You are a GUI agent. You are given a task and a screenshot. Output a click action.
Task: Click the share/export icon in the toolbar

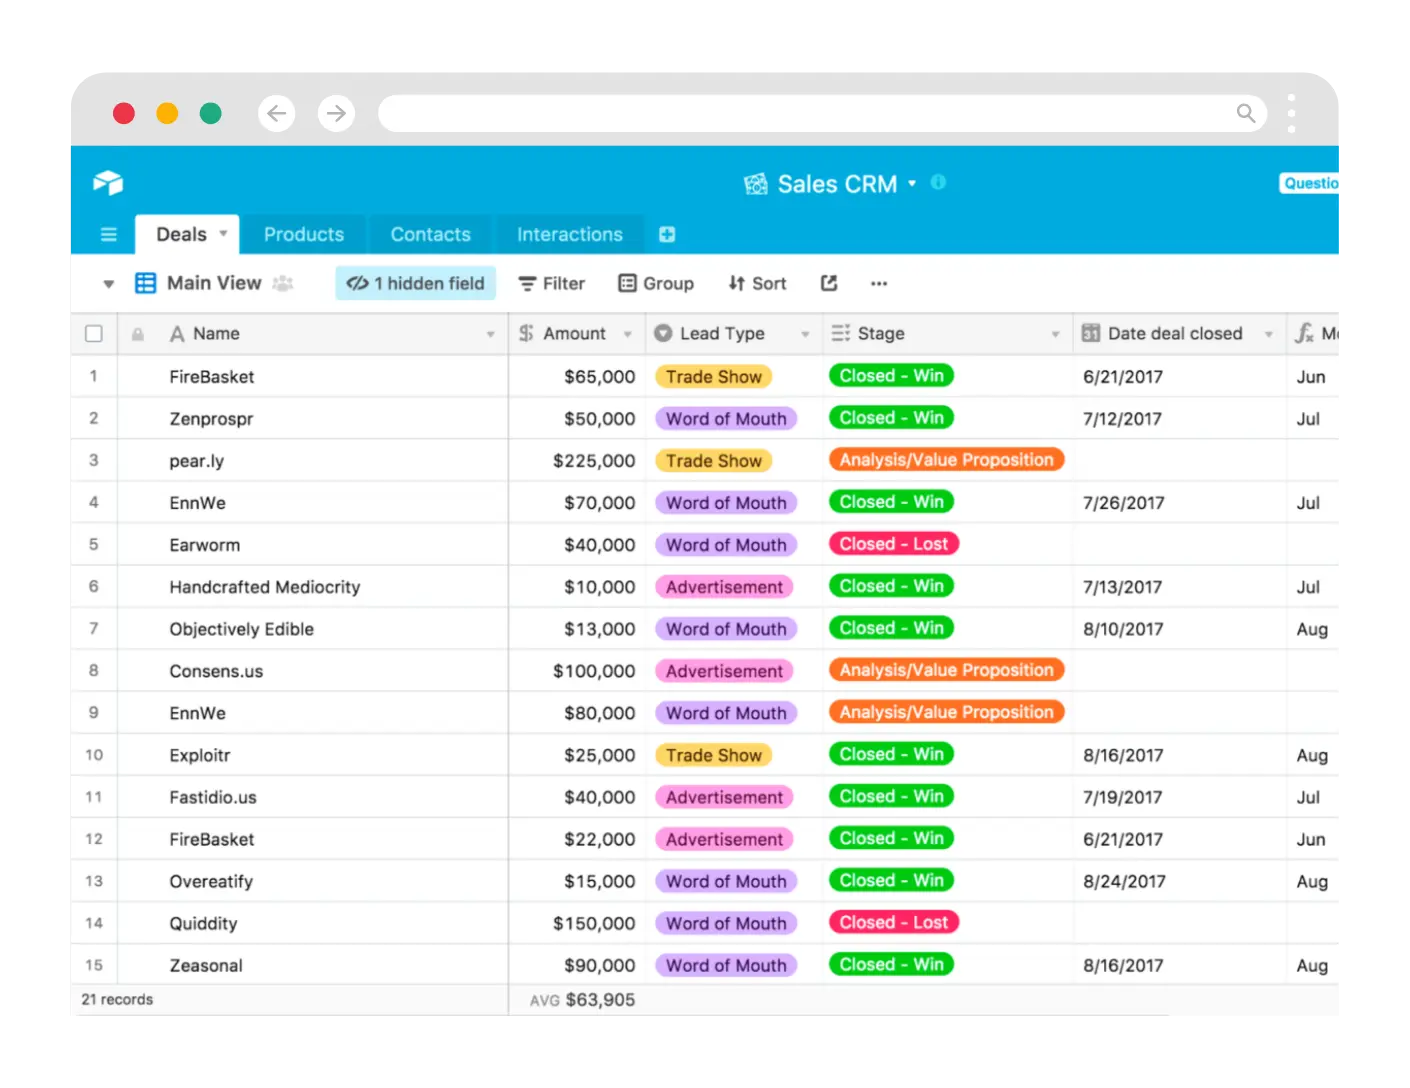829,283
